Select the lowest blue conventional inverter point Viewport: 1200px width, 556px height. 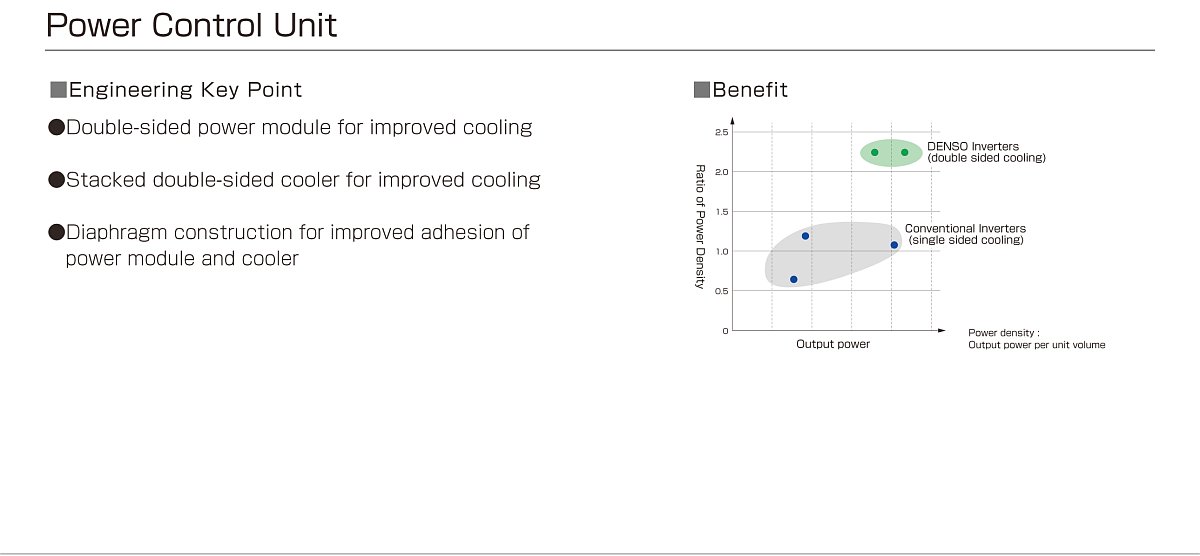click(x=793, y=279)
